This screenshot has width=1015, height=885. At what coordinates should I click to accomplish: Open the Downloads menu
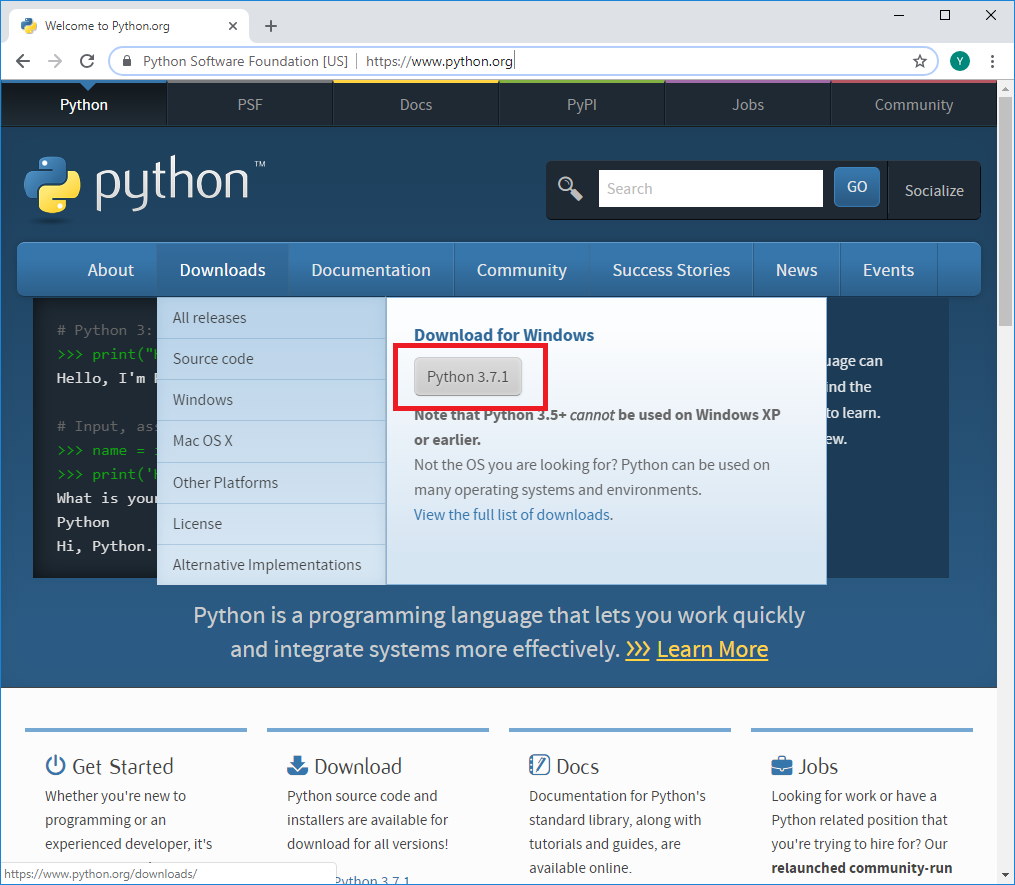coord(223,270)
